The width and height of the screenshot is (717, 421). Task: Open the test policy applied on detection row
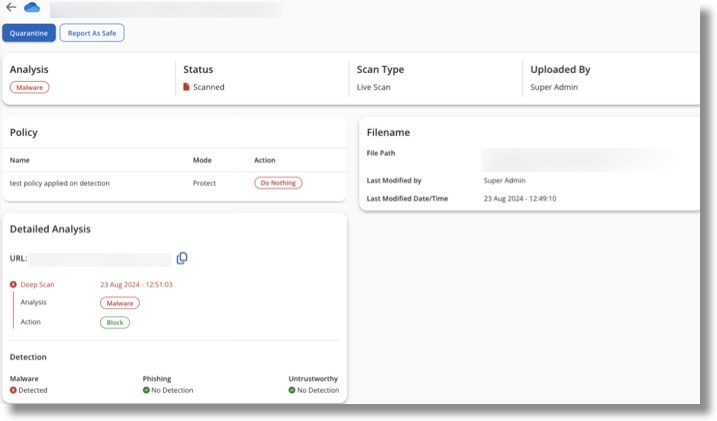(x=60, y=183)
